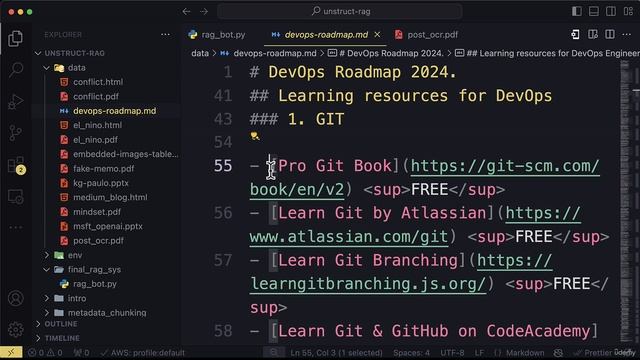Open Extensions view with the 2 badge
640x360 pixels.
(x=16, y=165)
